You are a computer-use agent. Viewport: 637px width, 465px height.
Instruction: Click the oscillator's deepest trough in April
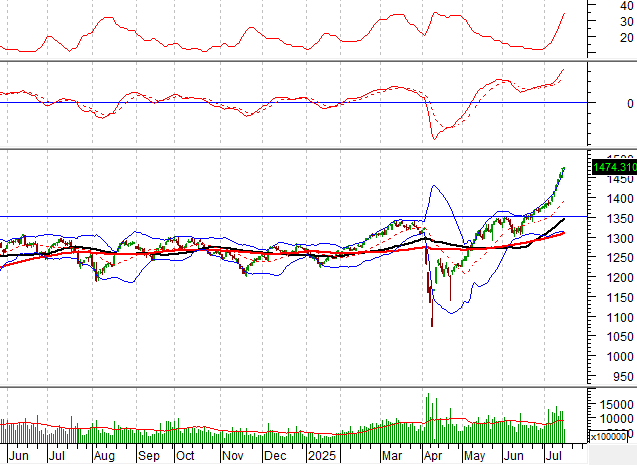coord(434,138)
